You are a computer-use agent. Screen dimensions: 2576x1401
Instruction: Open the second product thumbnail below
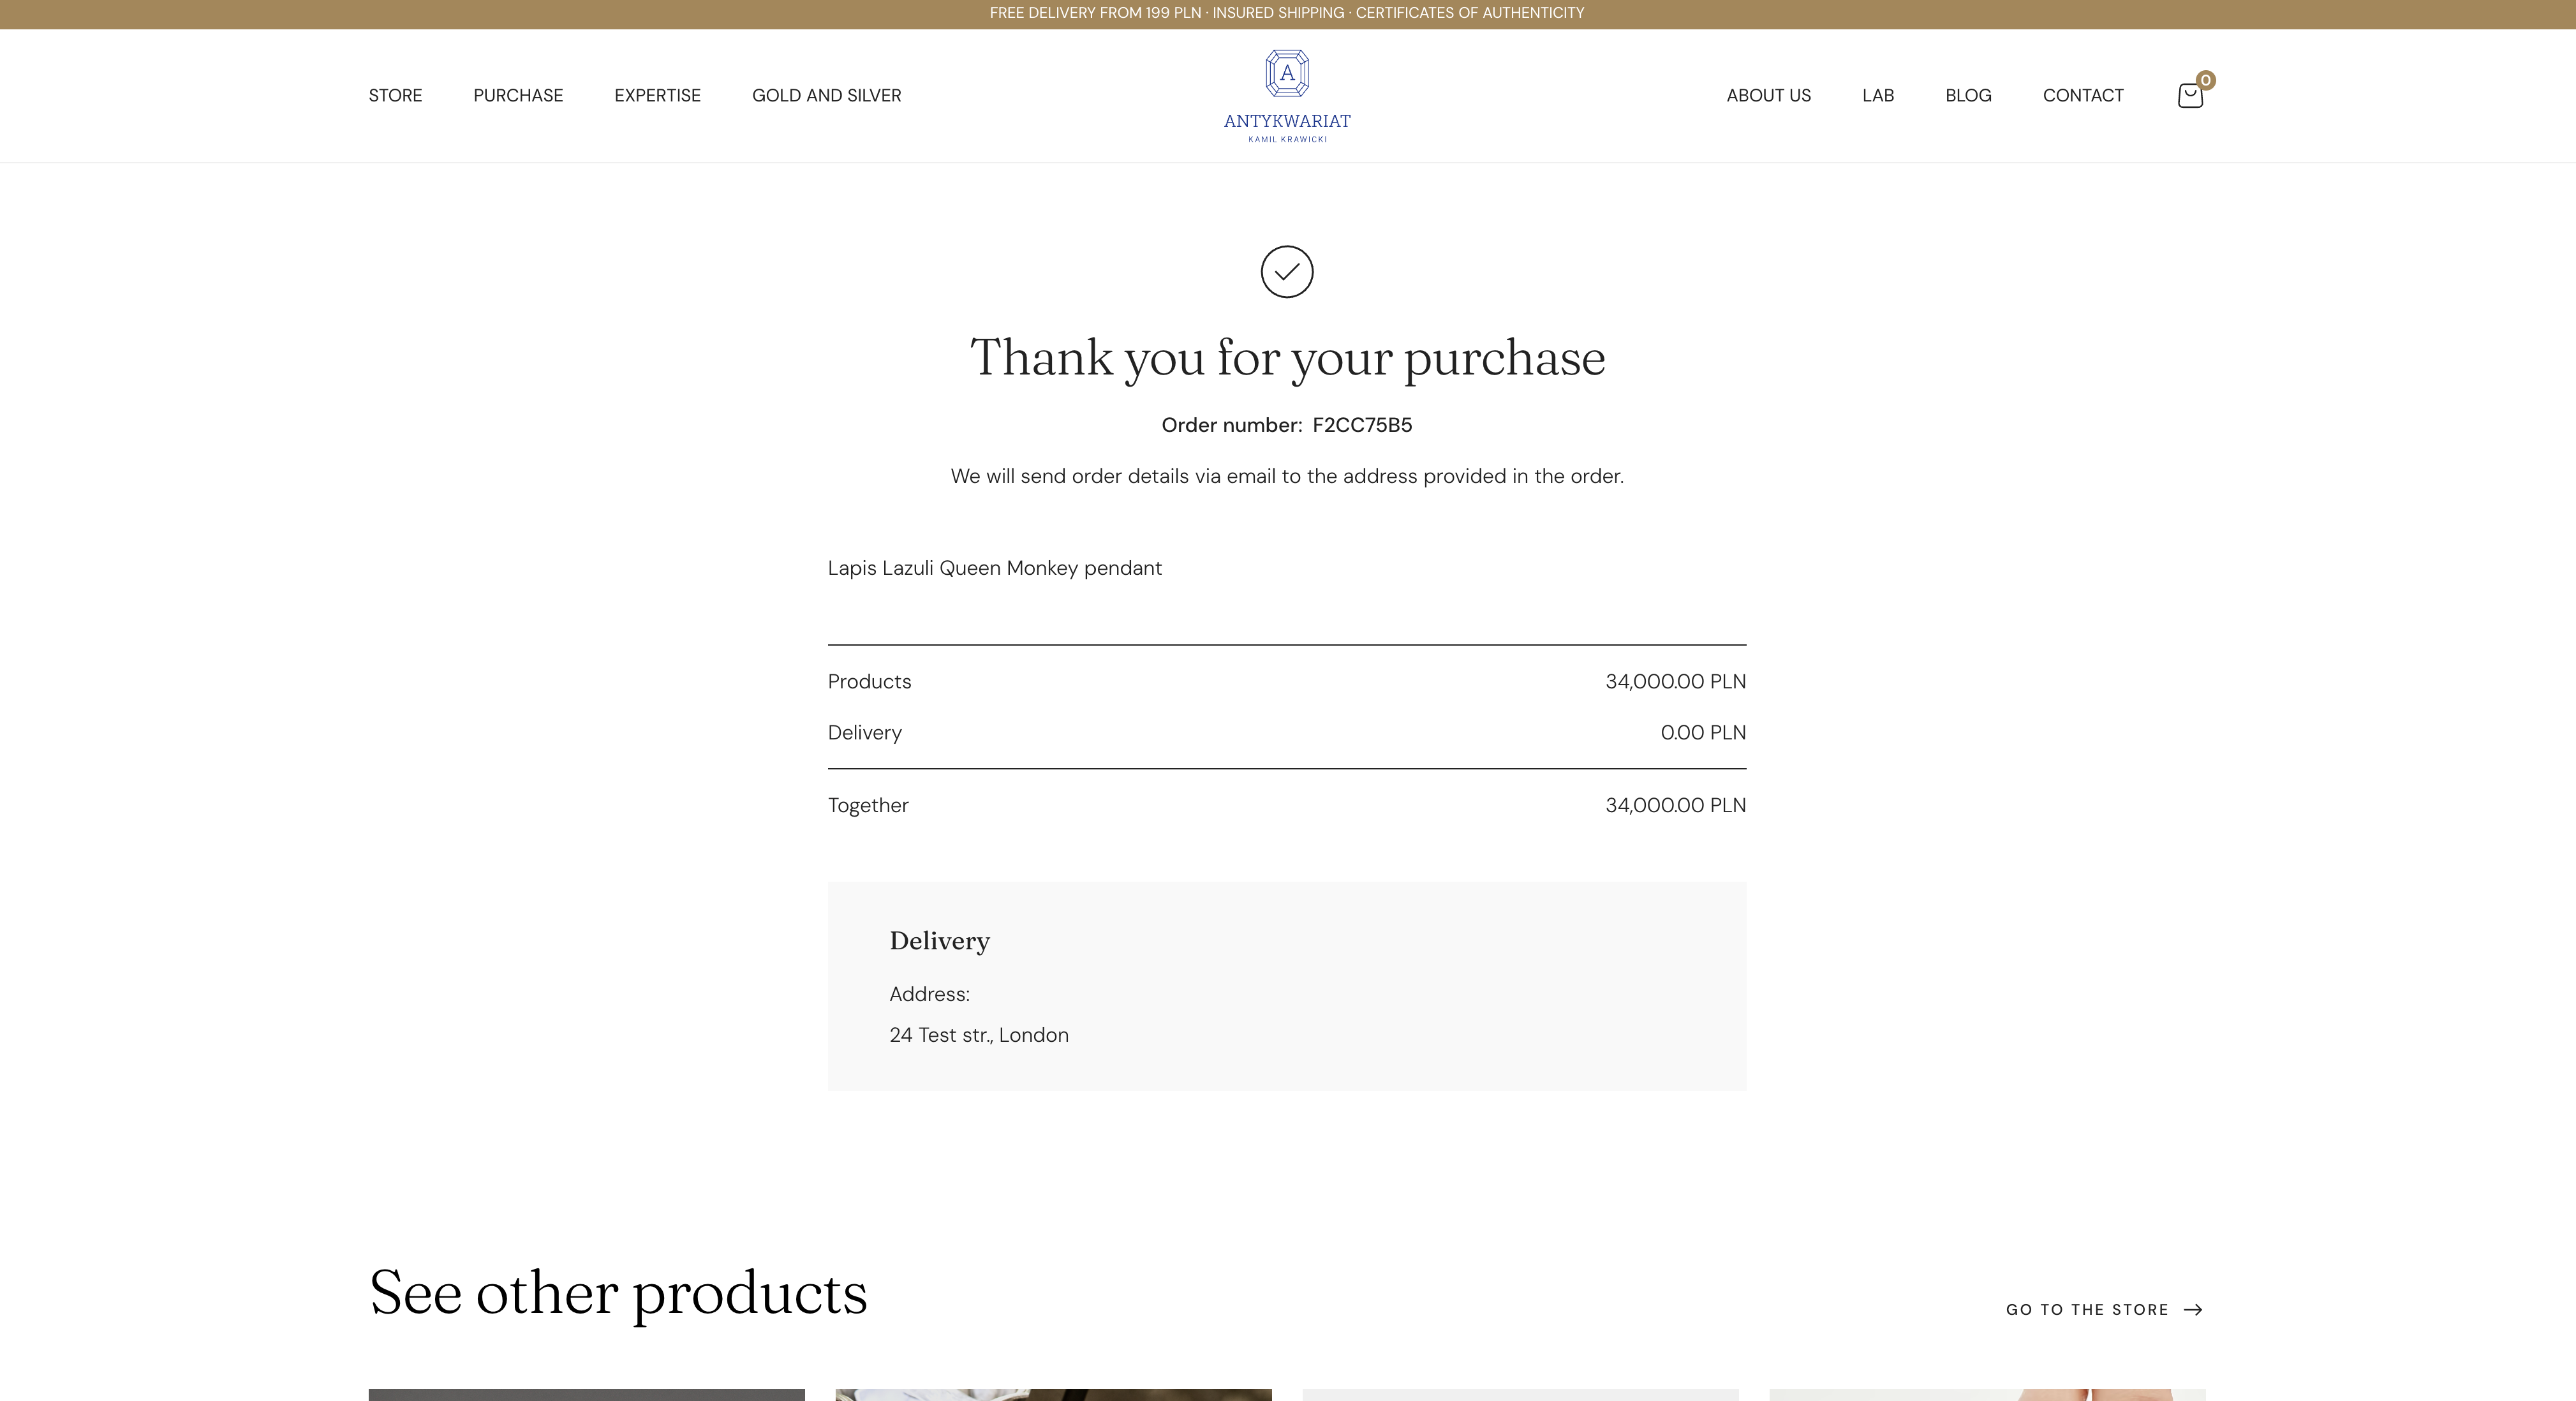(1053, 1395)
